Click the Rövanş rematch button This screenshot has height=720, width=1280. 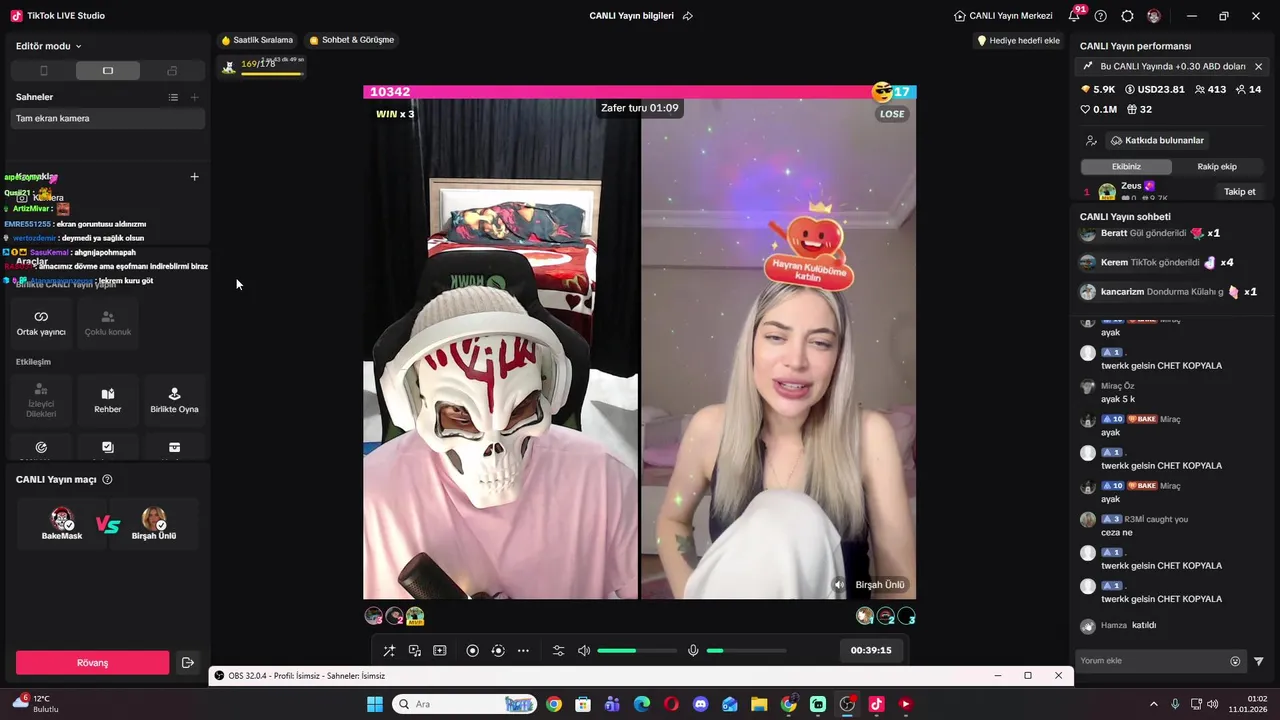92,663
